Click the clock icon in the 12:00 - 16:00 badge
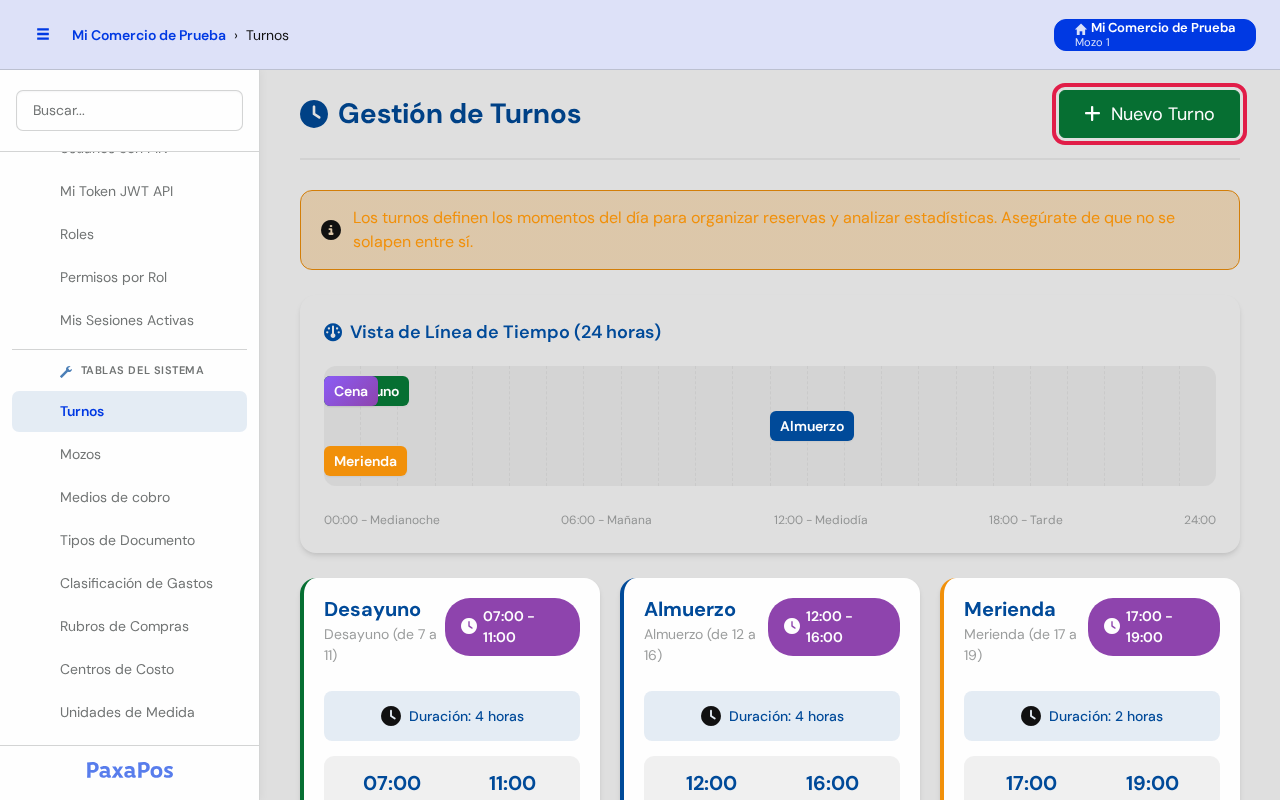The image size is (1280, 800). (x=792, y=626)
